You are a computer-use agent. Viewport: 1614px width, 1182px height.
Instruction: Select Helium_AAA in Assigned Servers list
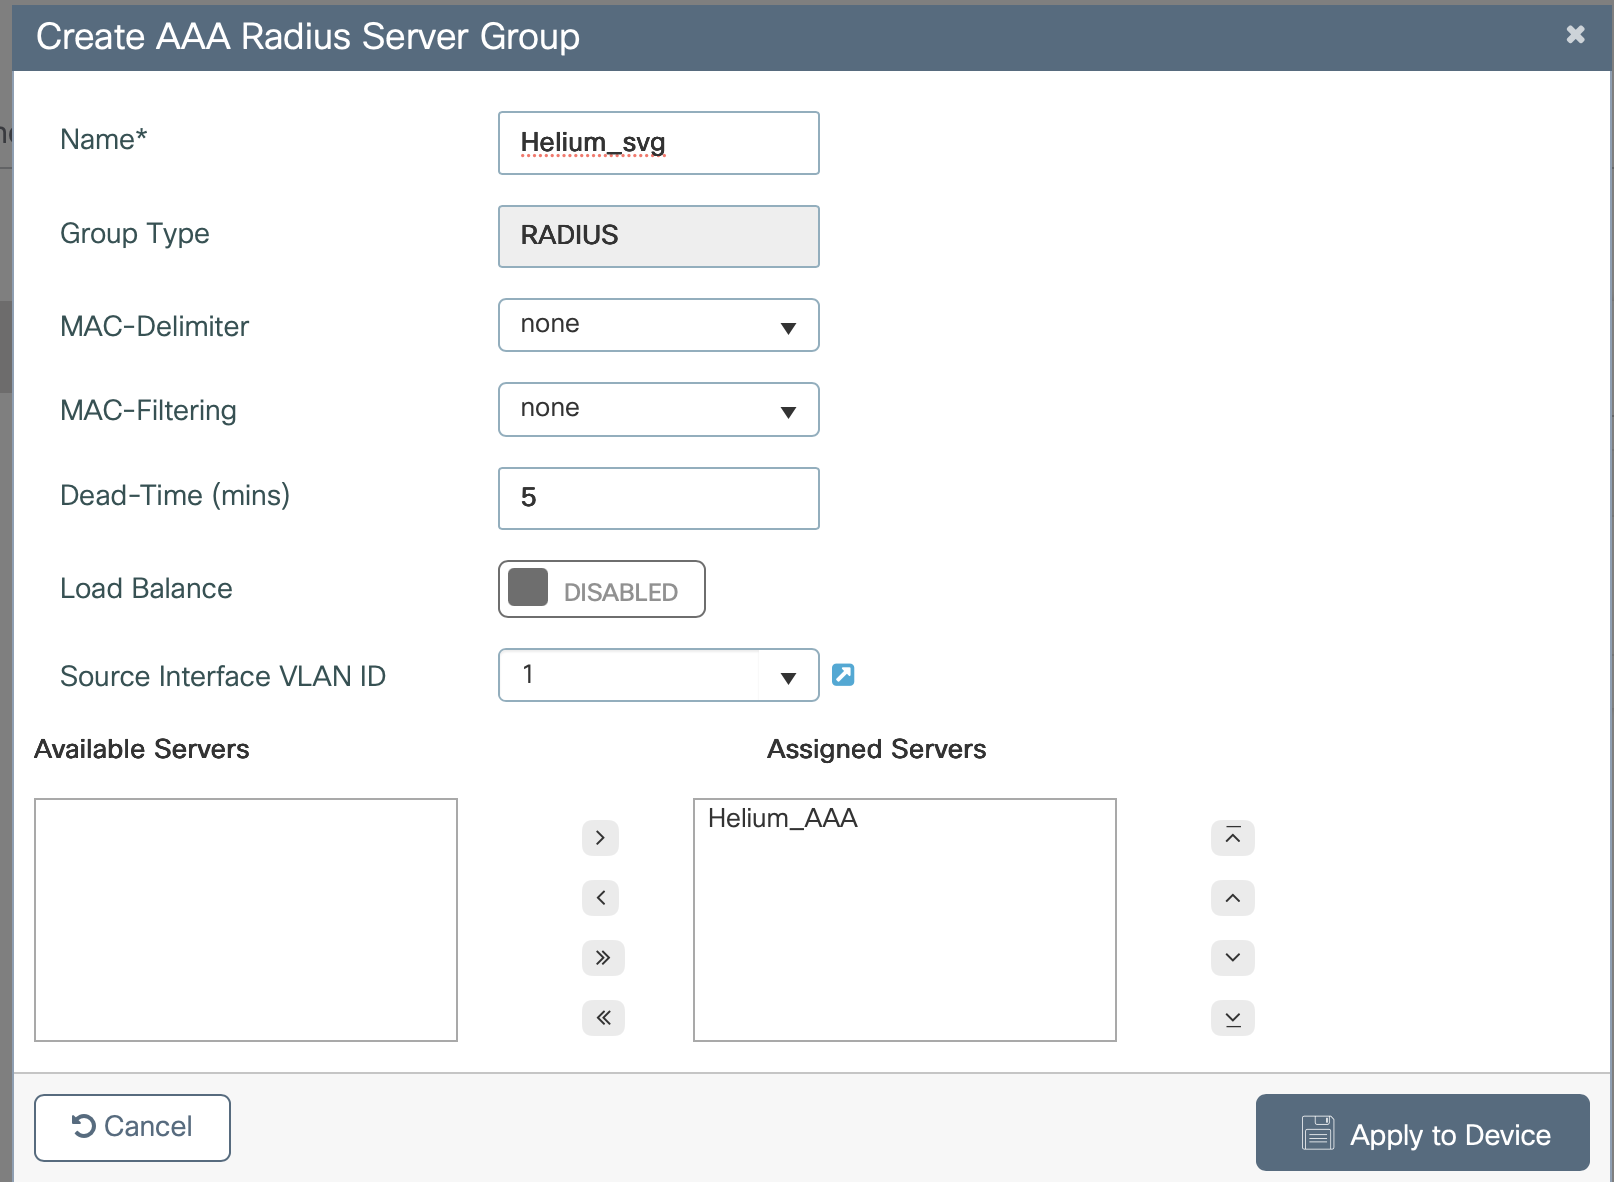click(782, 818)
